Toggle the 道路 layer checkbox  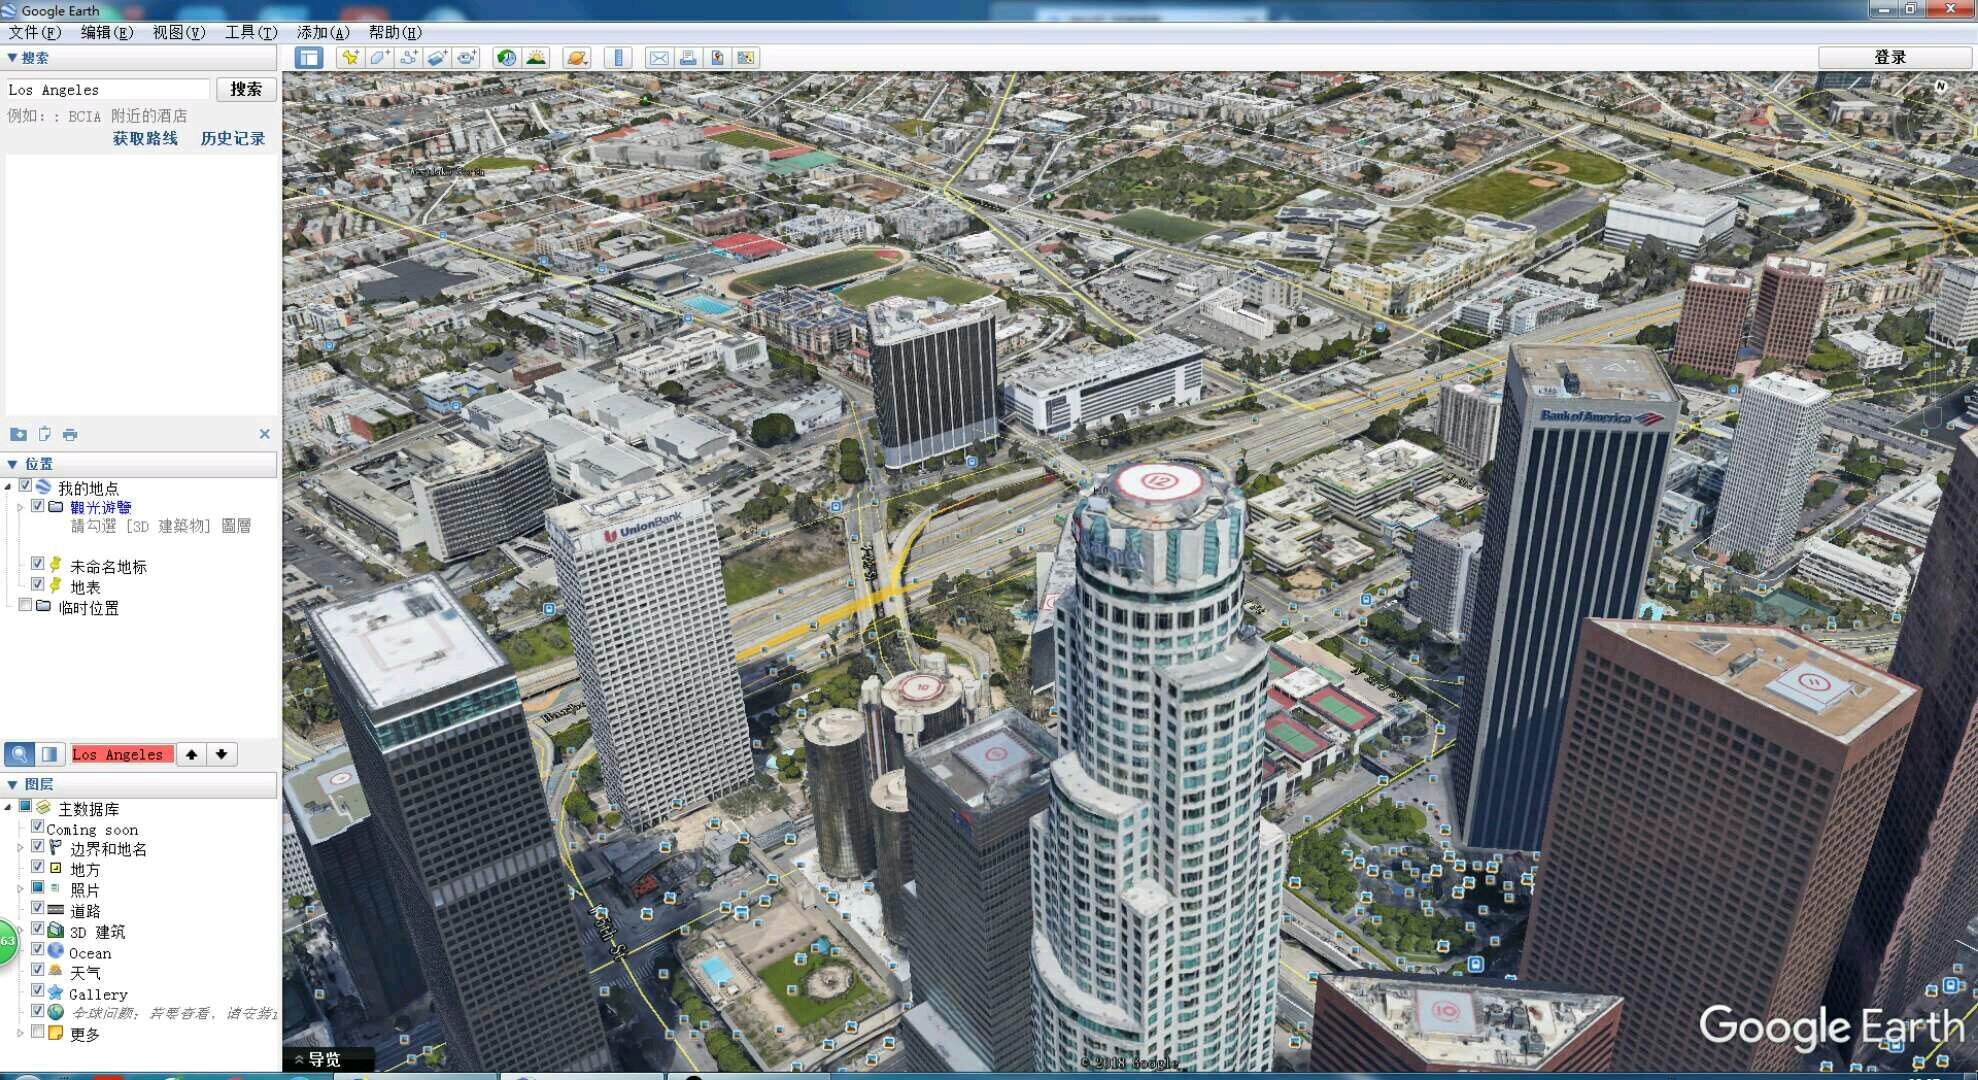click(x=37, y=908)
